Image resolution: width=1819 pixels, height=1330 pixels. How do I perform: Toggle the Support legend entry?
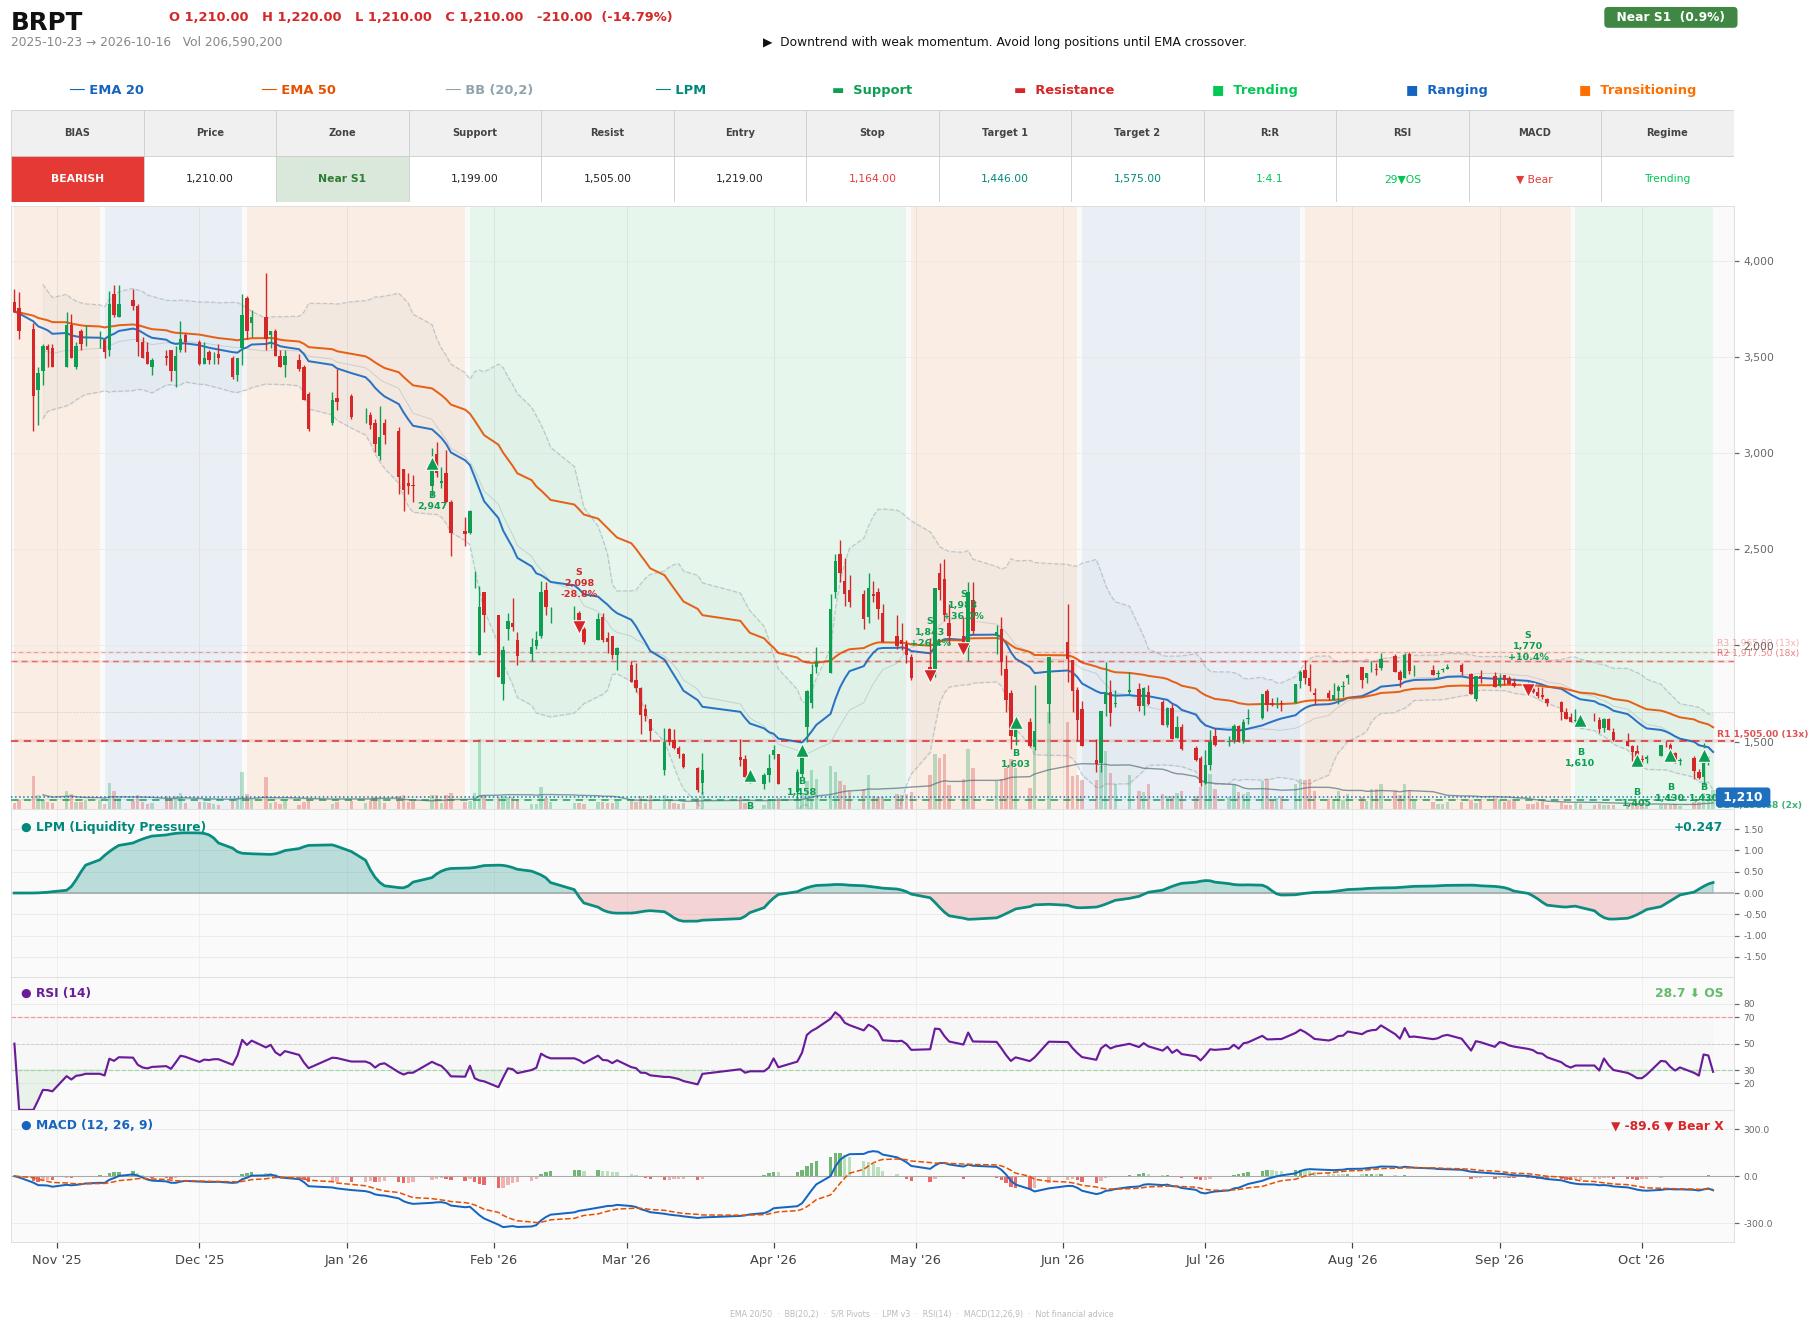pos(872,90)
